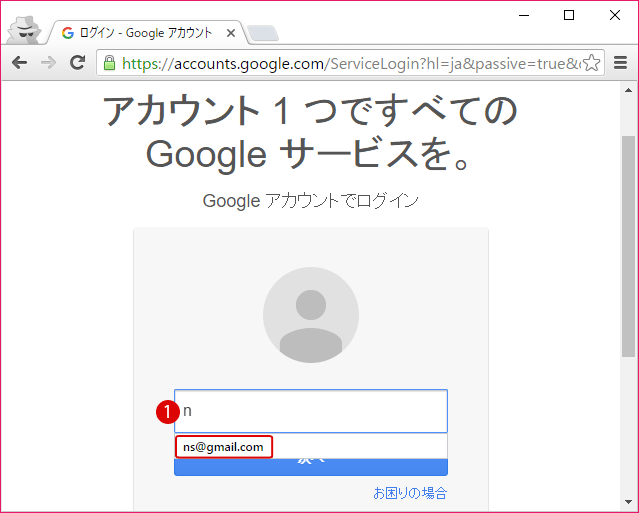This screenshot has height=513, width=639.
Task: Reload the Google login page
Action: (77, 63)
